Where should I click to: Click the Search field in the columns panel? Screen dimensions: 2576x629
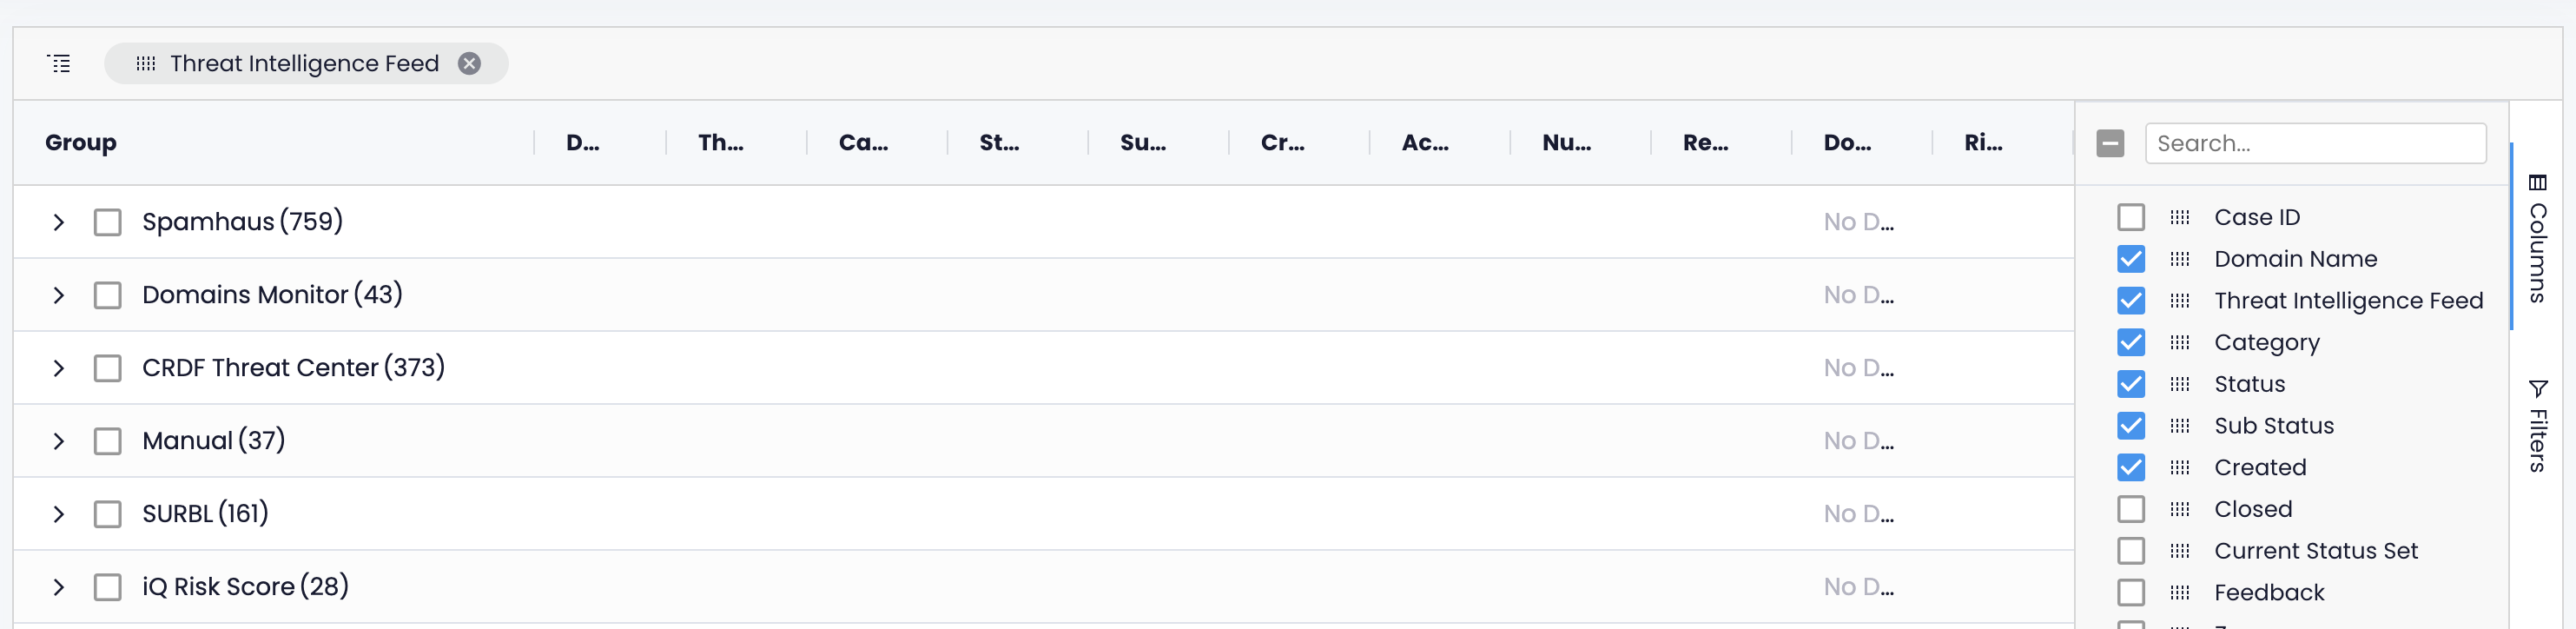coord(2316,143)
